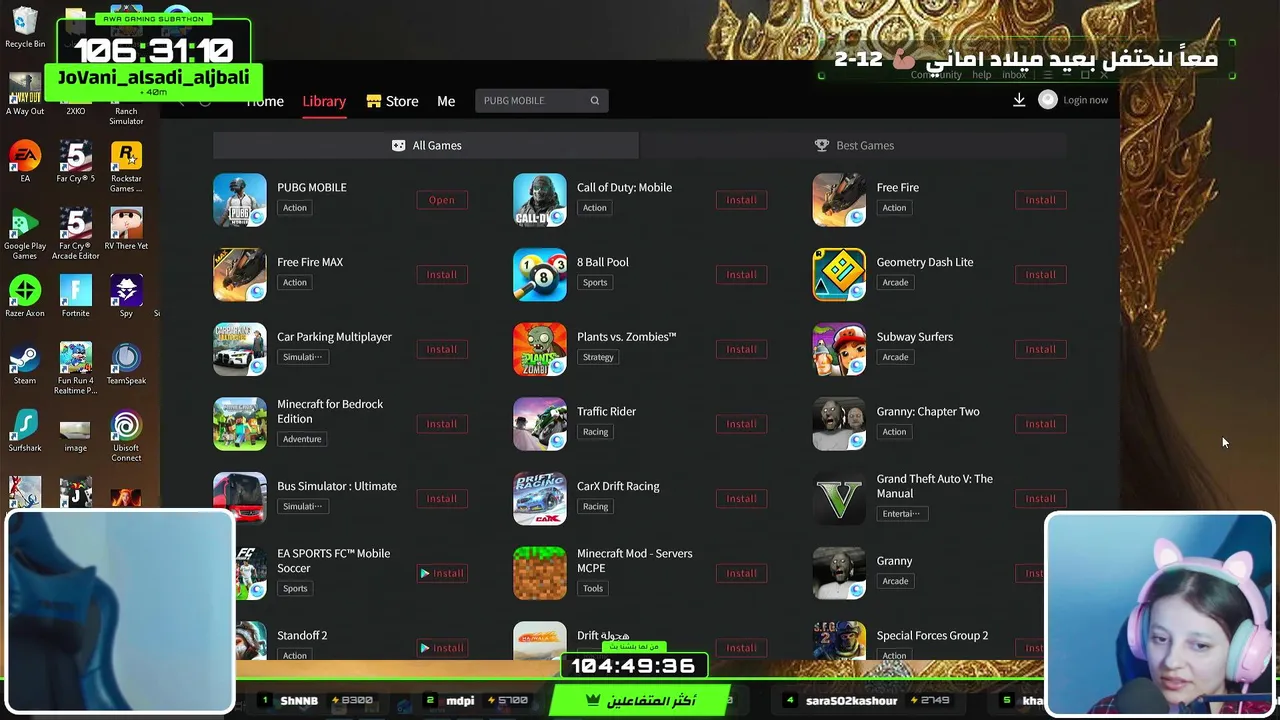
Task: Open Steam desktop shortcut
Action: pos(25,364)
